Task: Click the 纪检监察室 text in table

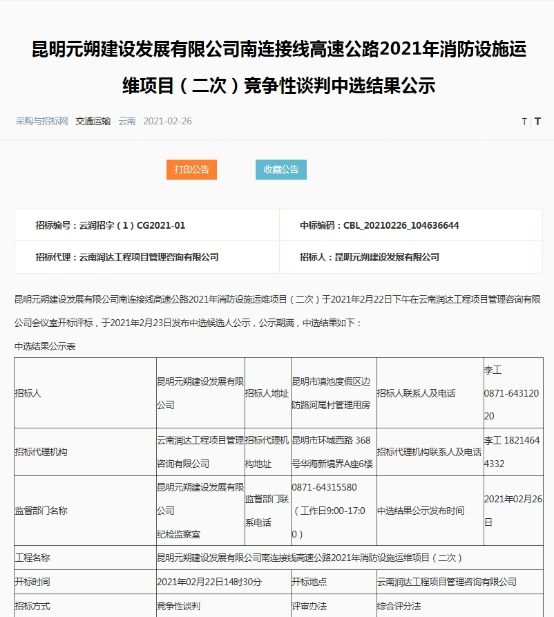Action: 179,534
